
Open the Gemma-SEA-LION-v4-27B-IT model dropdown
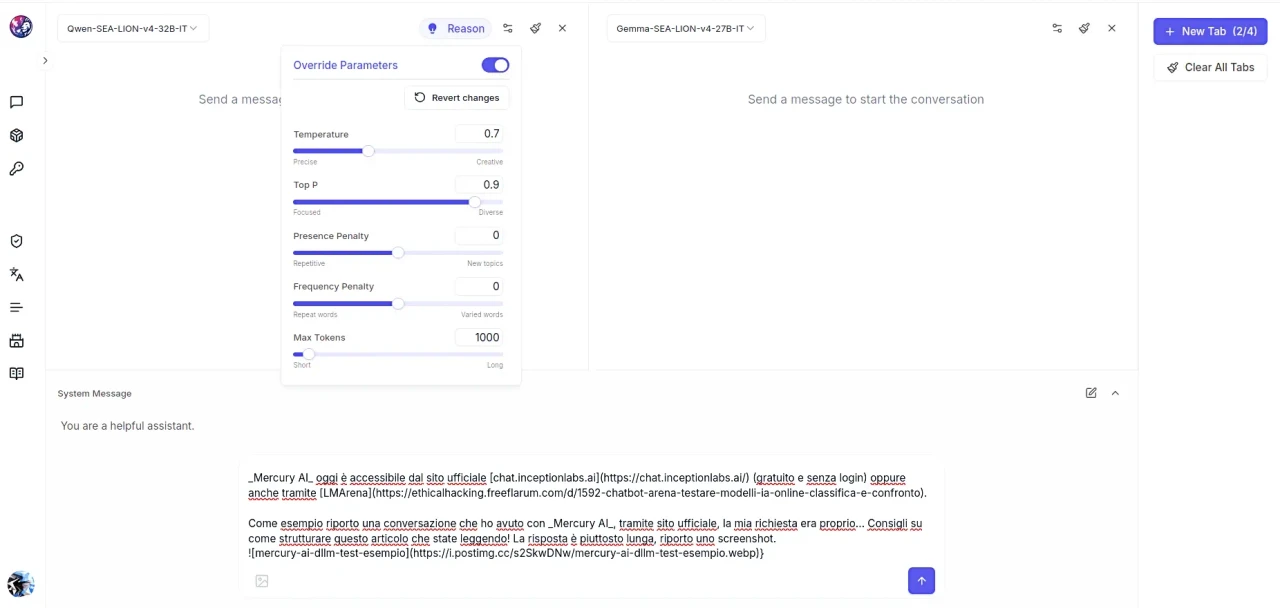point(686,29)
